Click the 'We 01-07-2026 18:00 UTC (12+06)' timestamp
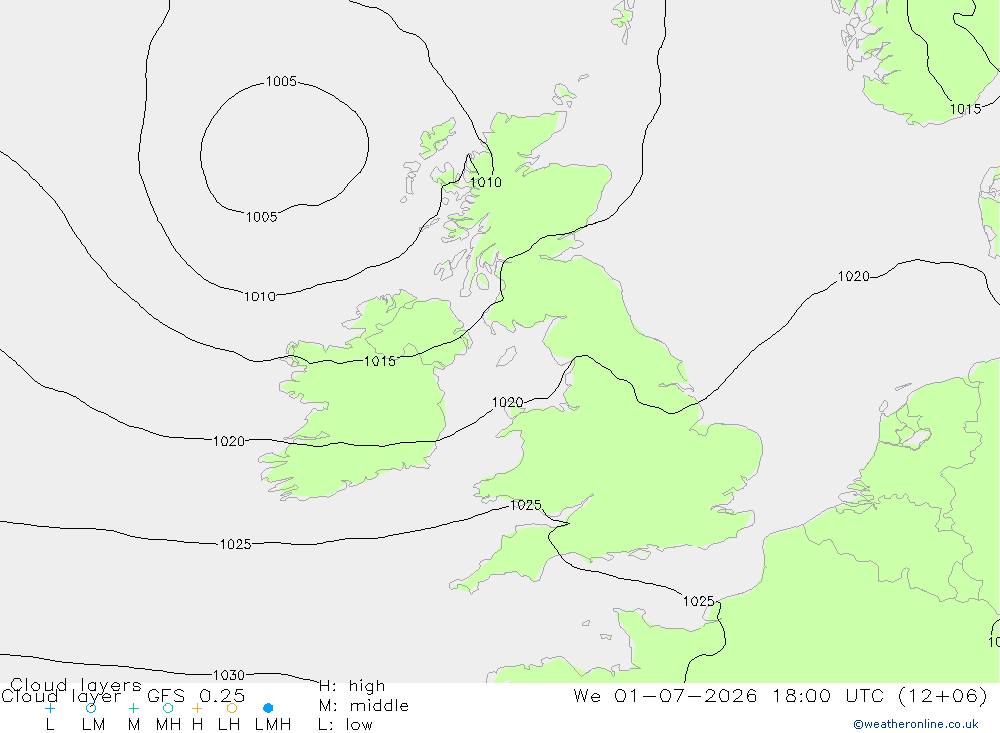The height and width of the screenshot is (733, 1000). [x=780, y=695]
